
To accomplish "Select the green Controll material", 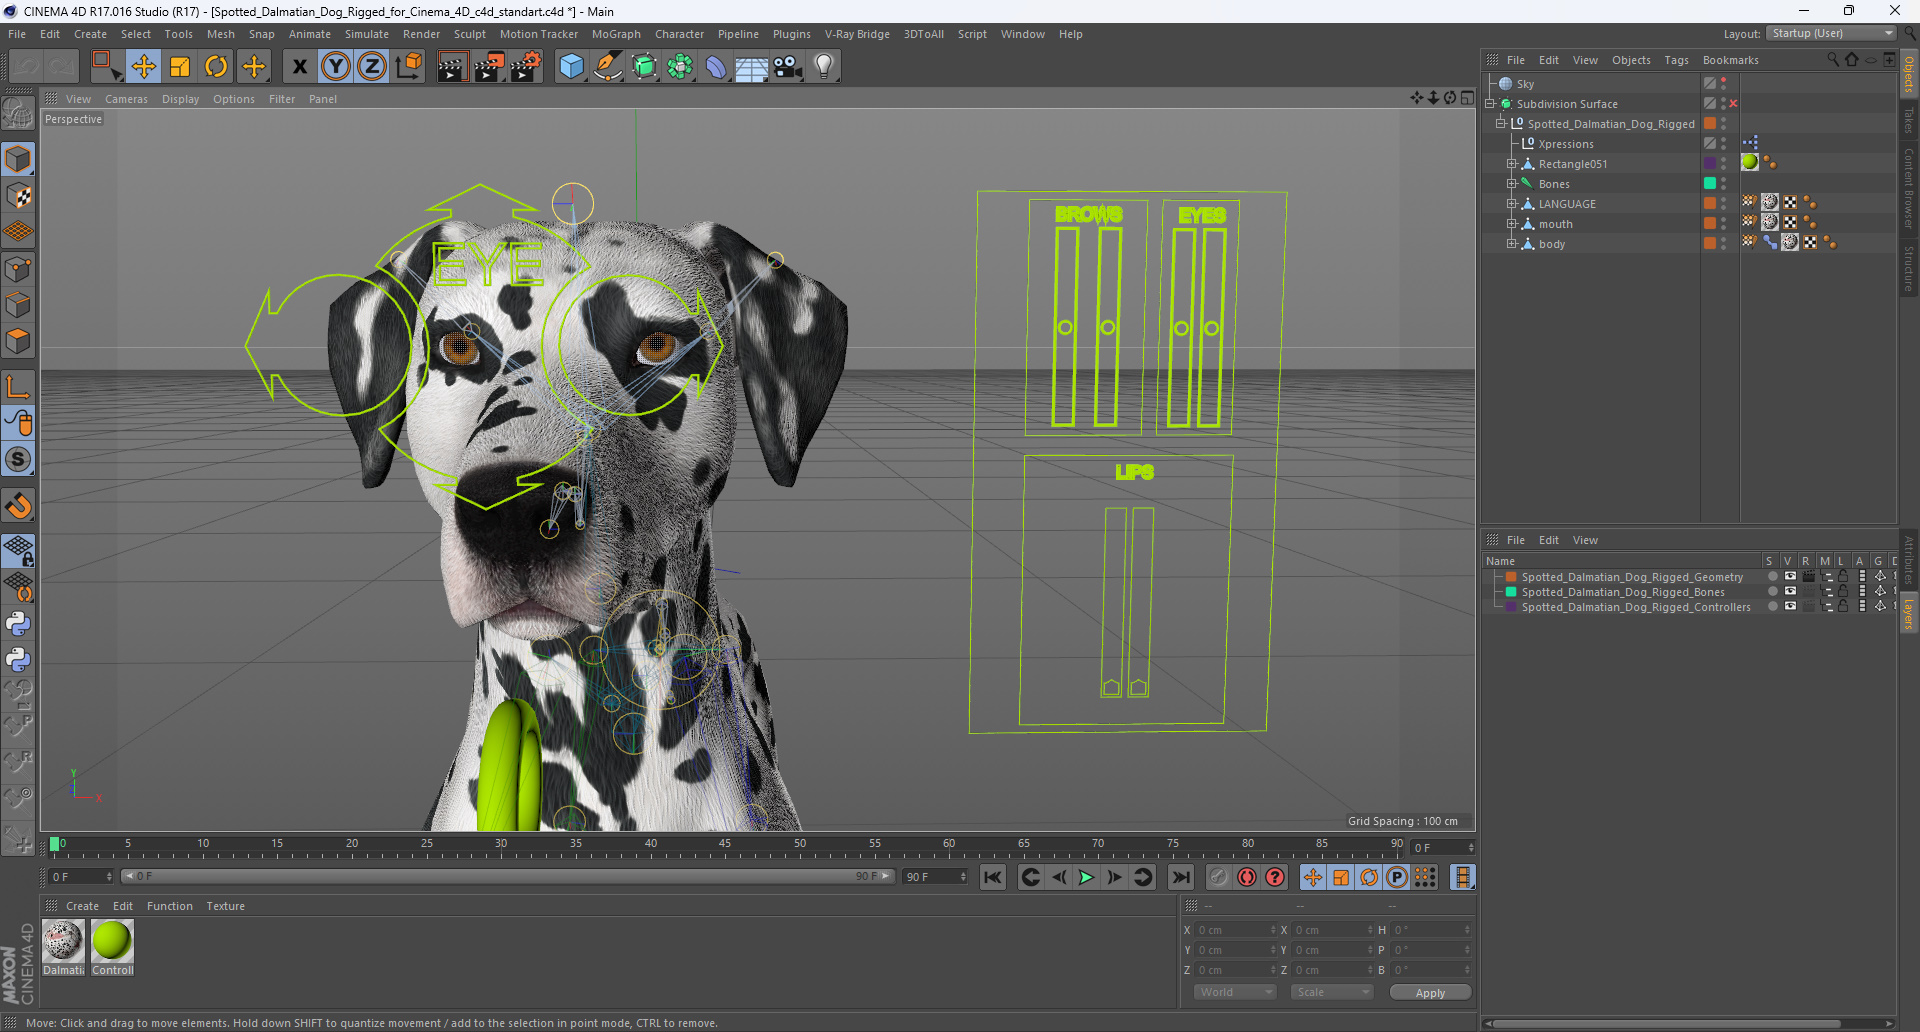I will coord(112,941).
